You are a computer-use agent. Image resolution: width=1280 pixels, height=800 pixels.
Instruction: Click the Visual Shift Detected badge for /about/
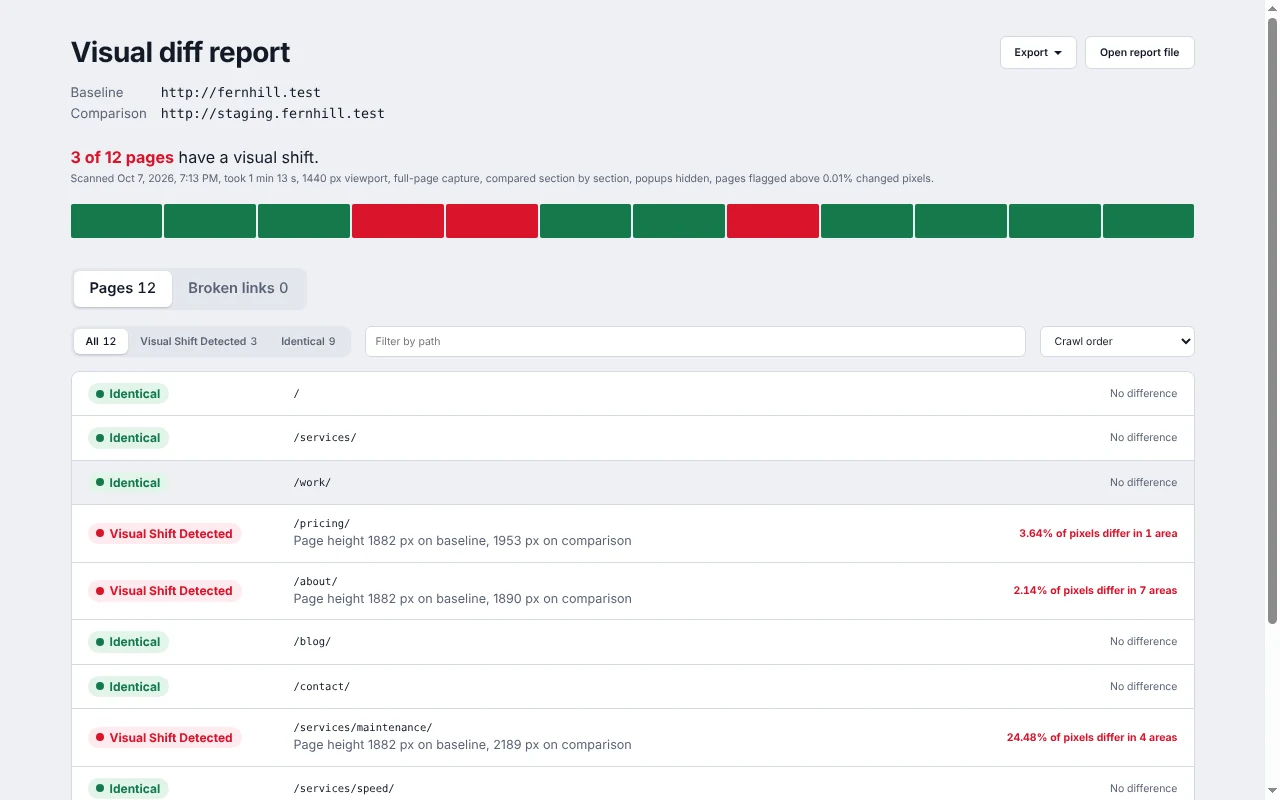click(x=165, y=591)
